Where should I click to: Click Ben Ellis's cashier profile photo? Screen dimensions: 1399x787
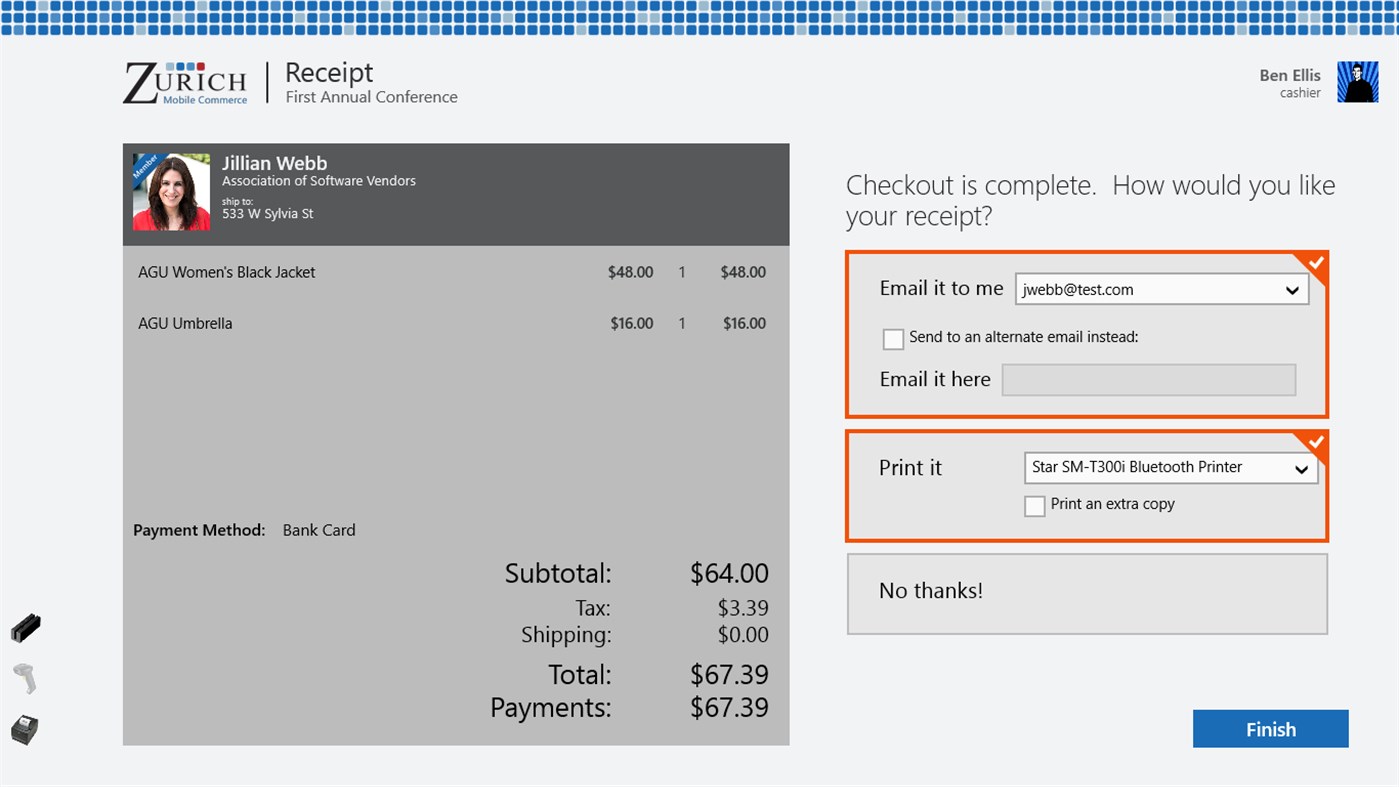pyautogui.click(x=1358, y=82)
